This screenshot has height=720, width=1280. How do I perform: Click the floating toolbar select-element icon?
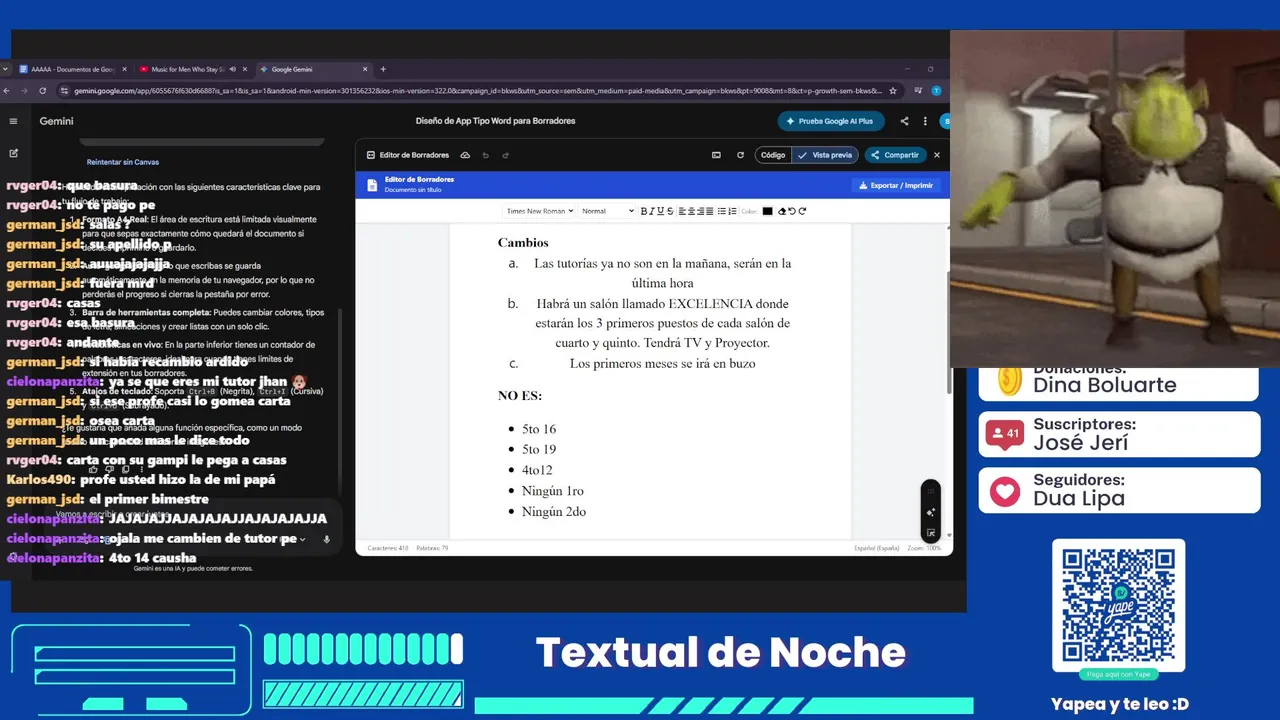[931, 533]
